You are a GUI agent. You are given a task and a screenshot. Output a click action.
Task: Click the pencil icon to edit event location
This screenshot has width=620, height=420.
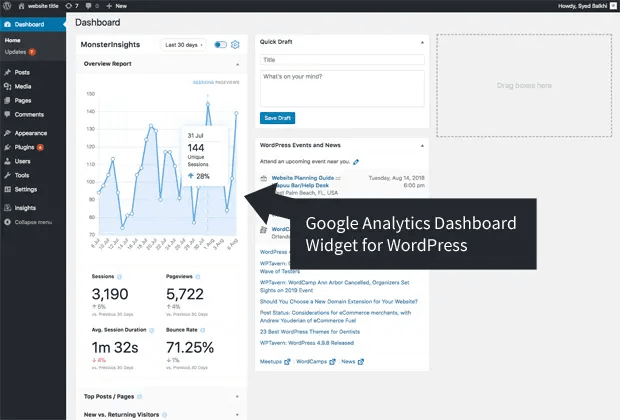point(356,161)
